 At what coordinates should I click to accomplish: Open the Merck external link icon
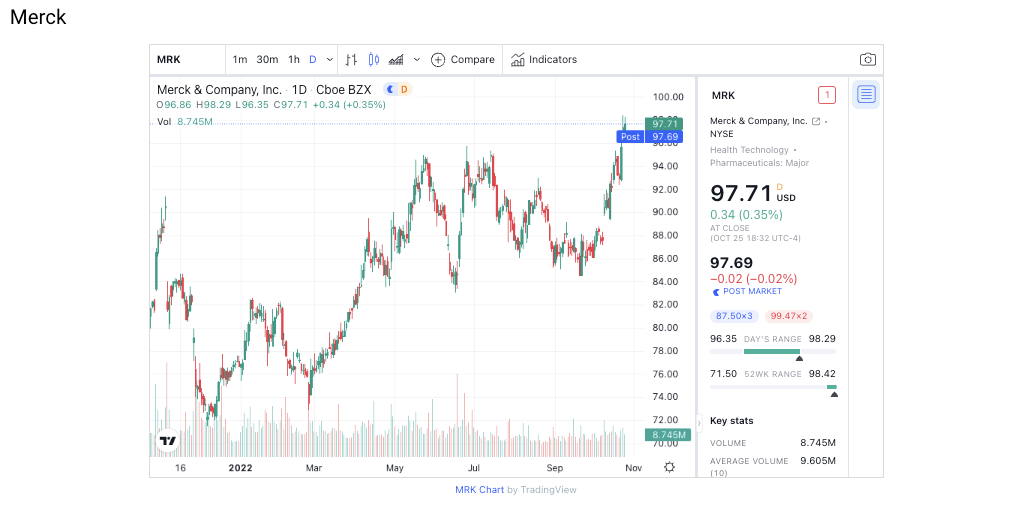[x=816, y=121]
